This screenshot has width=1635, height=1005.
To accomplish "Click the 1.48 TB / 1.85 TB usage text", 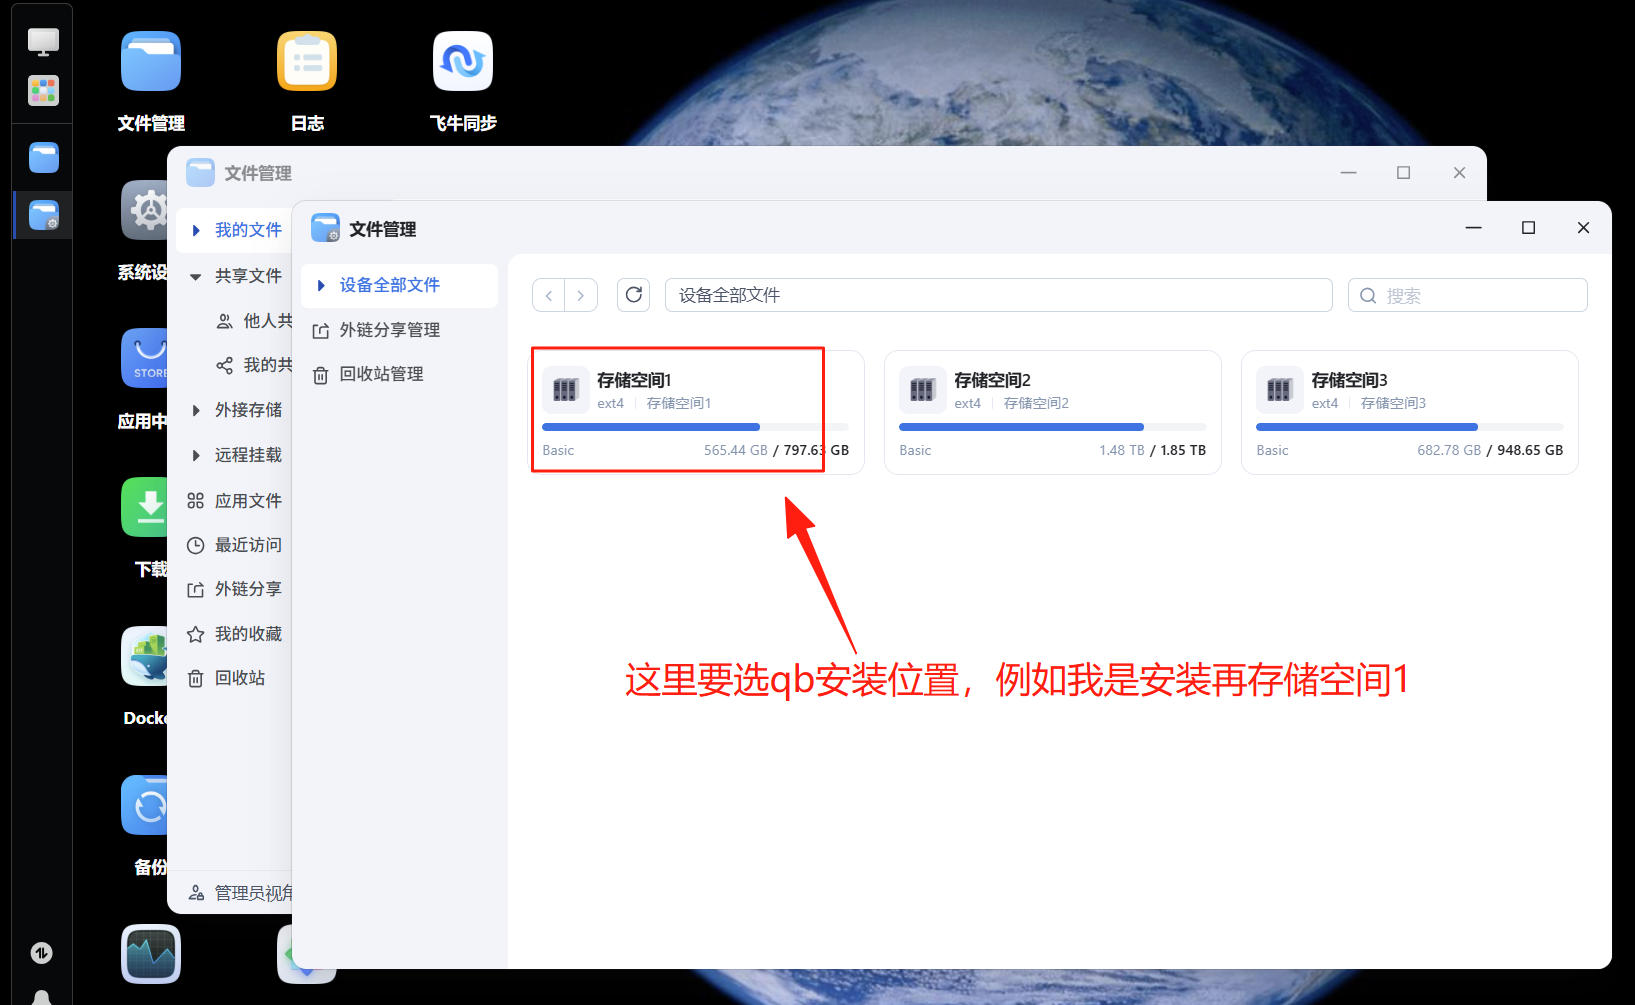I will click(1152, 450).
